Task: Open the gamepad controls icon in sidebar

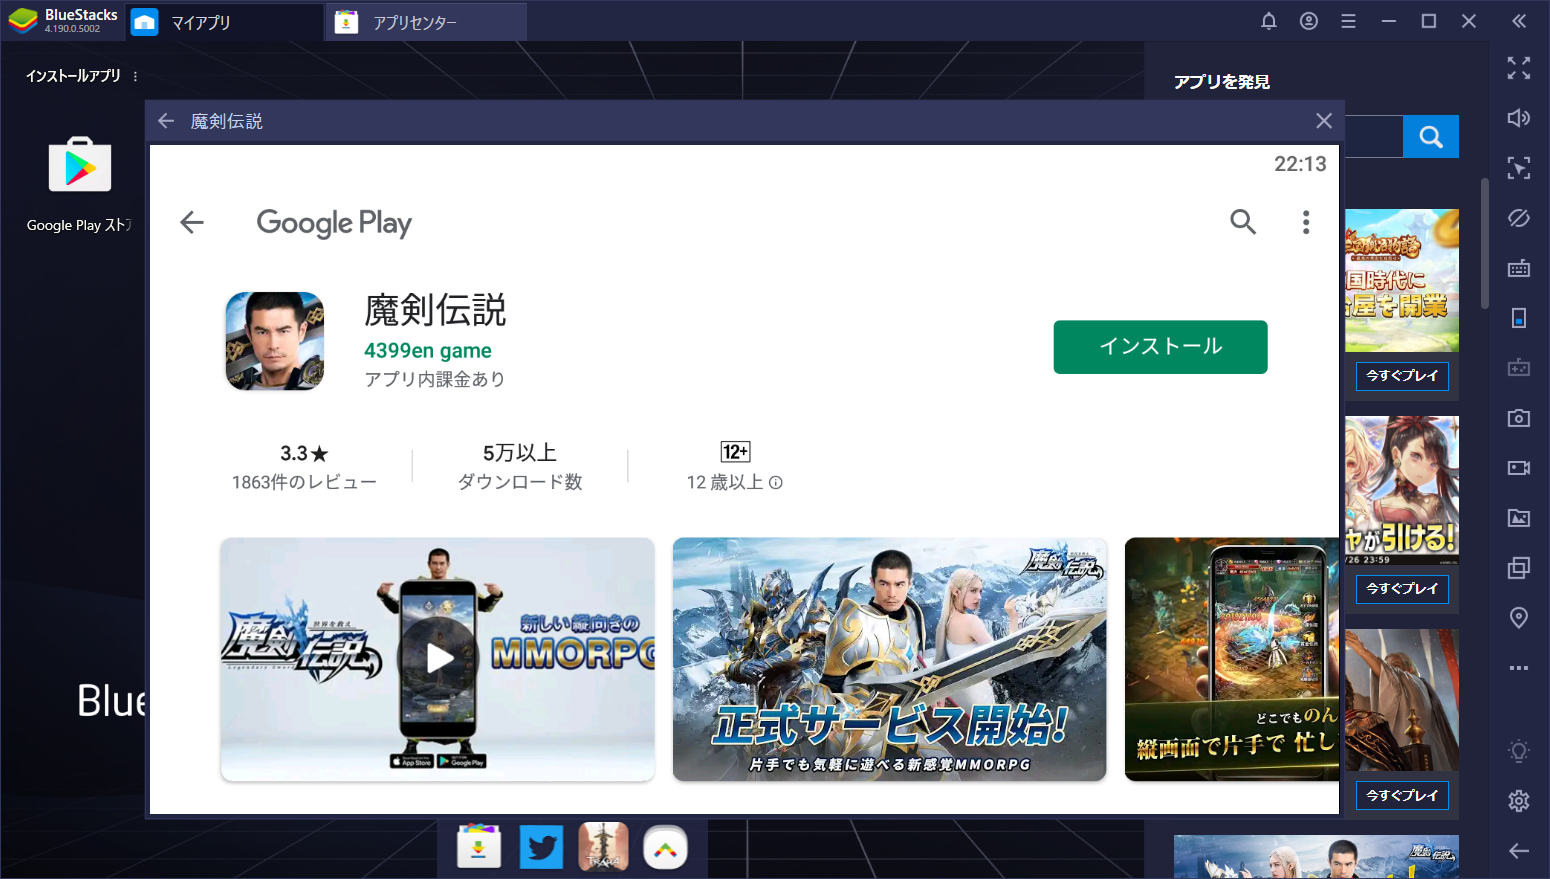Action: coord(1518,368)
